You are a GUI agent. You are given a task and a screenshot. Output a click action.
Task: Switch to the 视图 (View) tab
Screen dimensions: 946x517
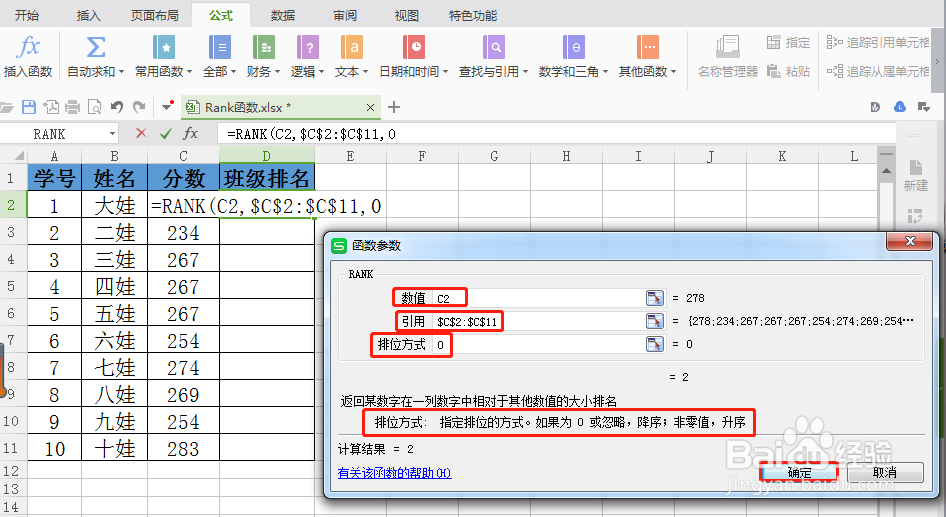[407, 15]
